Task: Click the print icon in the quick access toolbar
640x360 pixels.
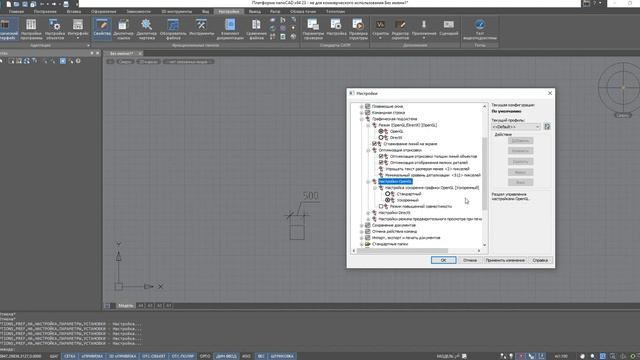Action: tap(66, 4)
